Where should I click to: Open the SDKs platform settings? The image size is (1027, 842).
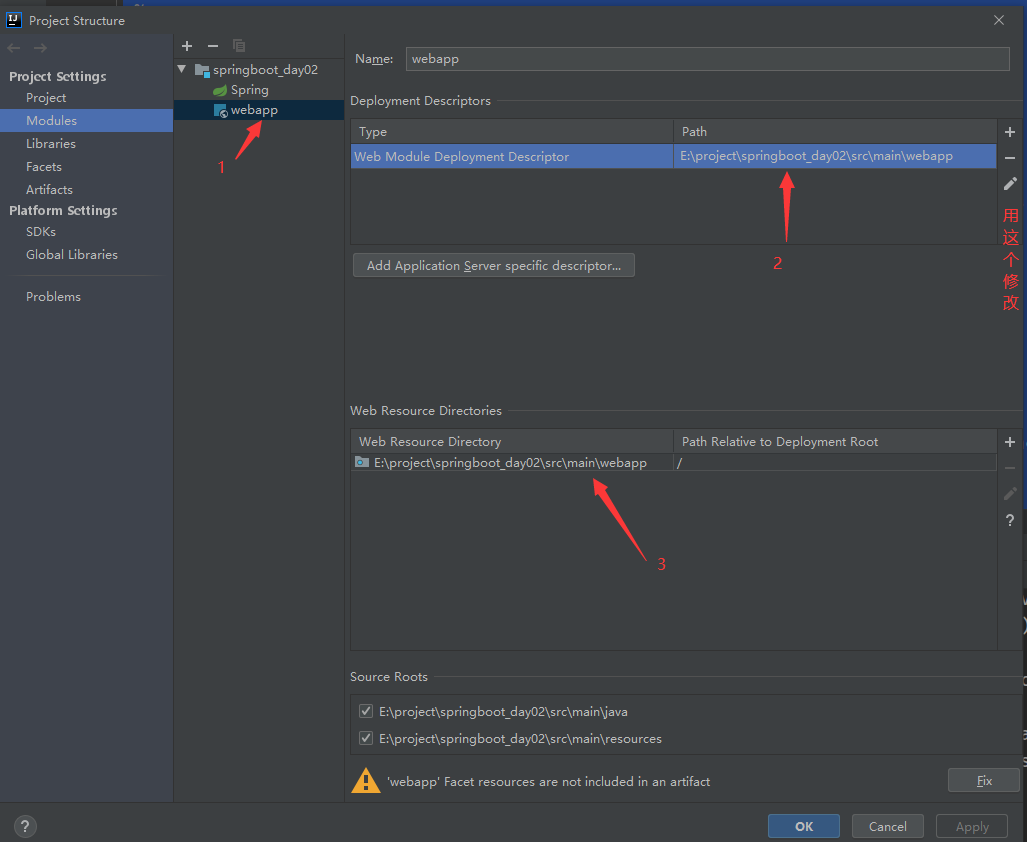pos(41,232)
